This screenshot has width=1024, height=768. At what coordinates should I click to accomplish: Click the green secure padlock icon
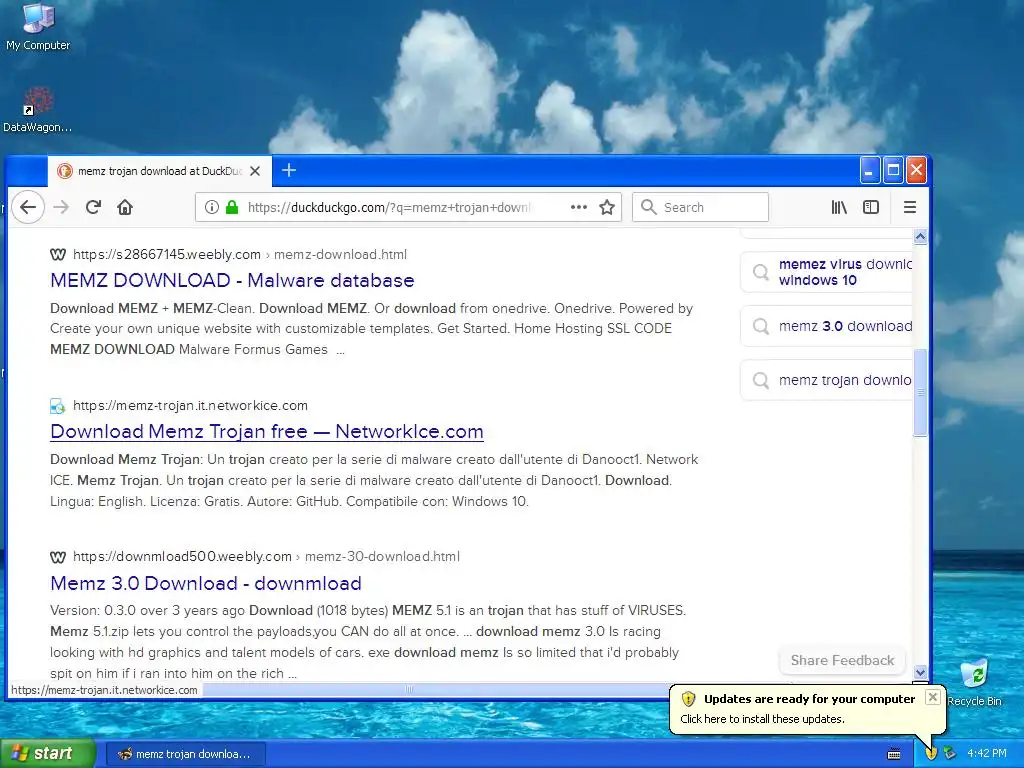(231, 208)
